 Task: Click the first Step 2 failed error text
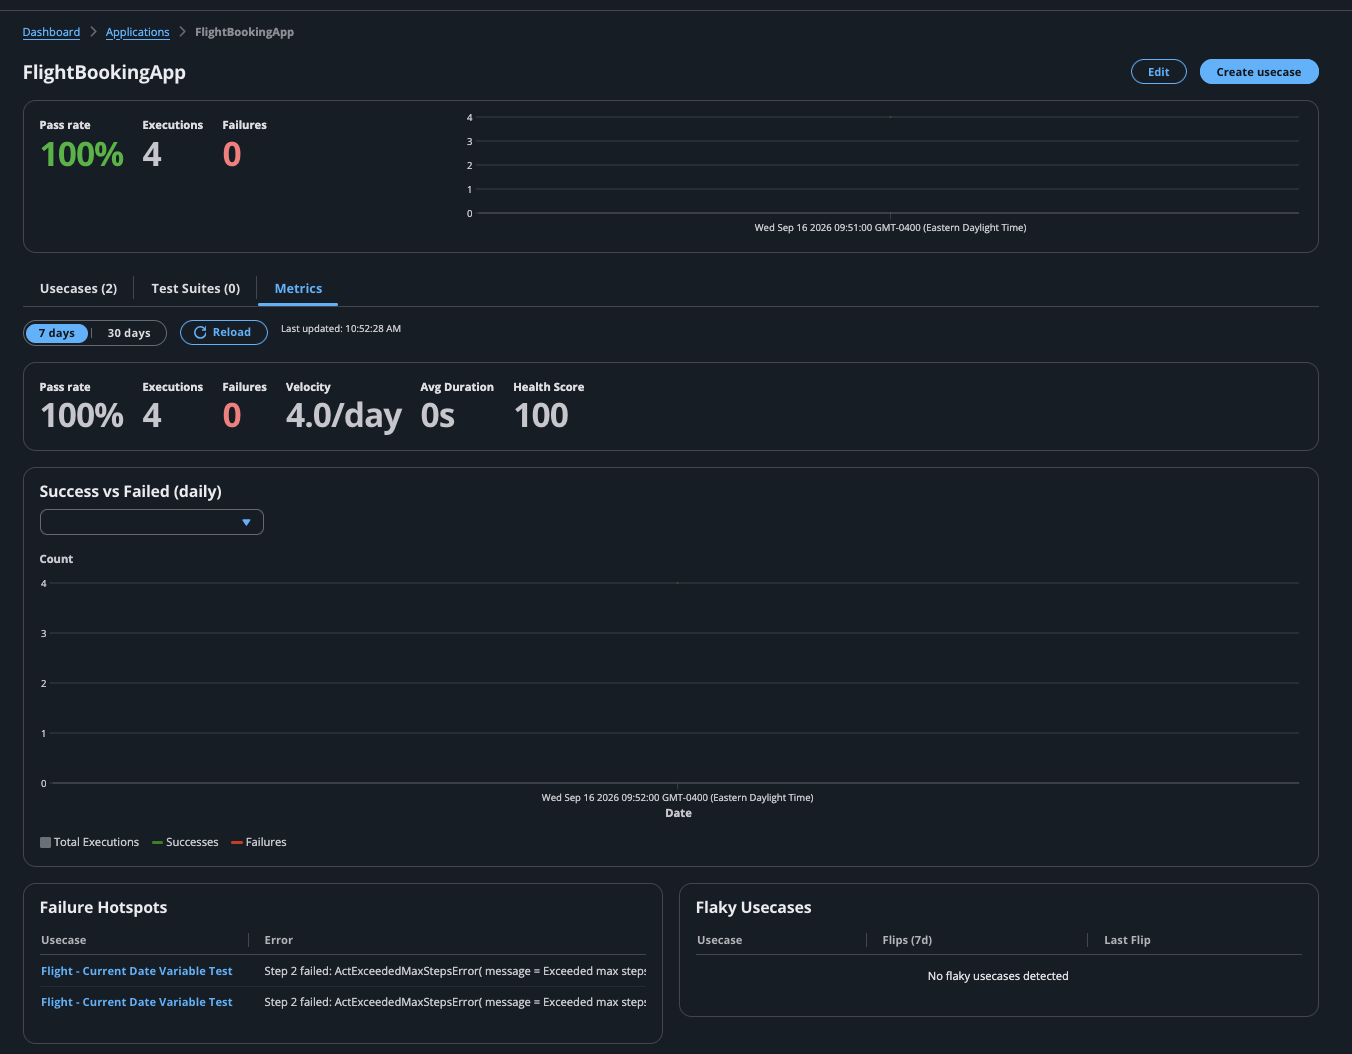point(455,971)
